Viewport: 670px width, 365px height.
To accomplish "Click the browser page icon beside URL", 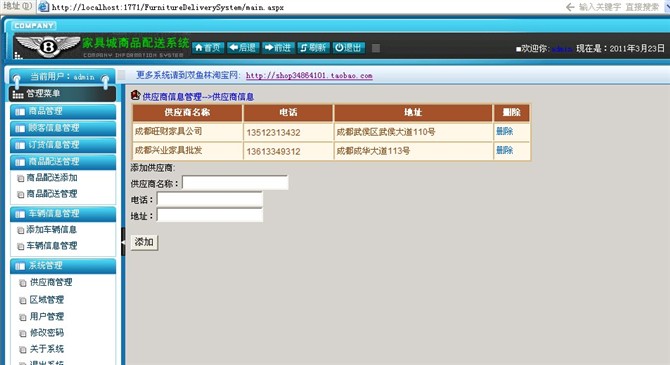I will pyautogui.click(x=43, y=7).
